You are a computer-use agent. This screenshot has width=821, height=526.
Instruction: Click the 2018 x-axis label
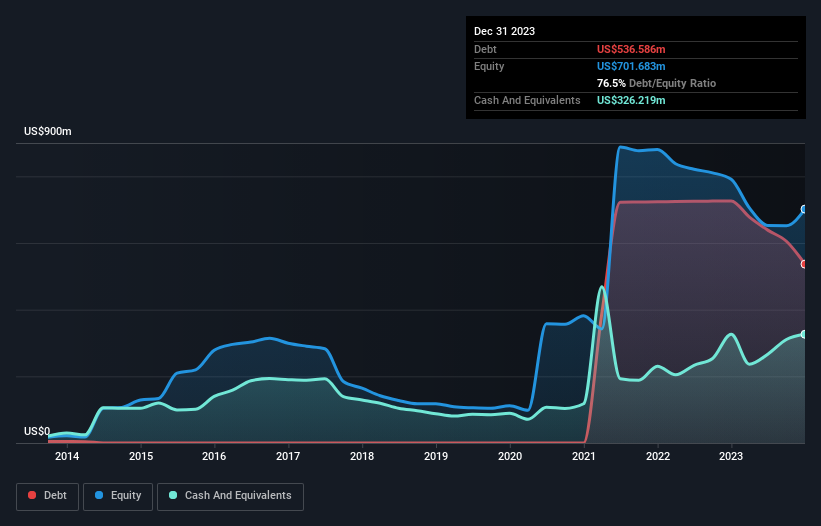(x=362, y=456)
